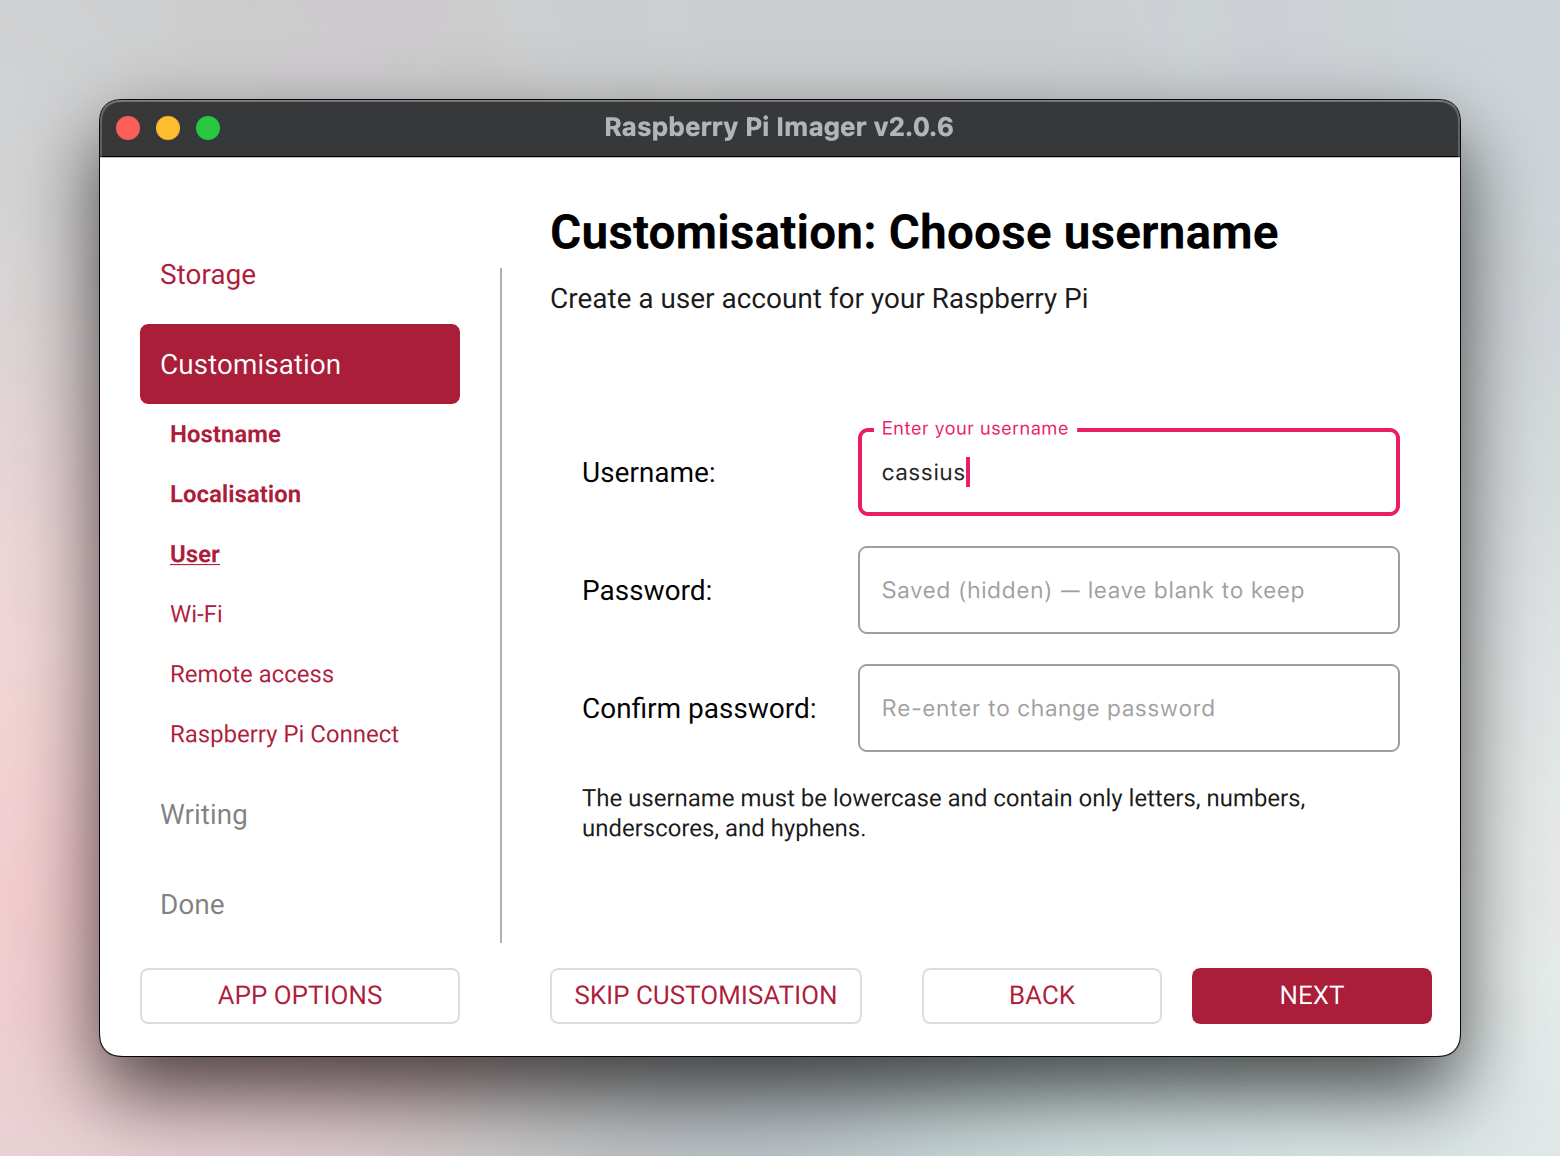Jump to the Localisation sub-step

(x=235, y=494)
